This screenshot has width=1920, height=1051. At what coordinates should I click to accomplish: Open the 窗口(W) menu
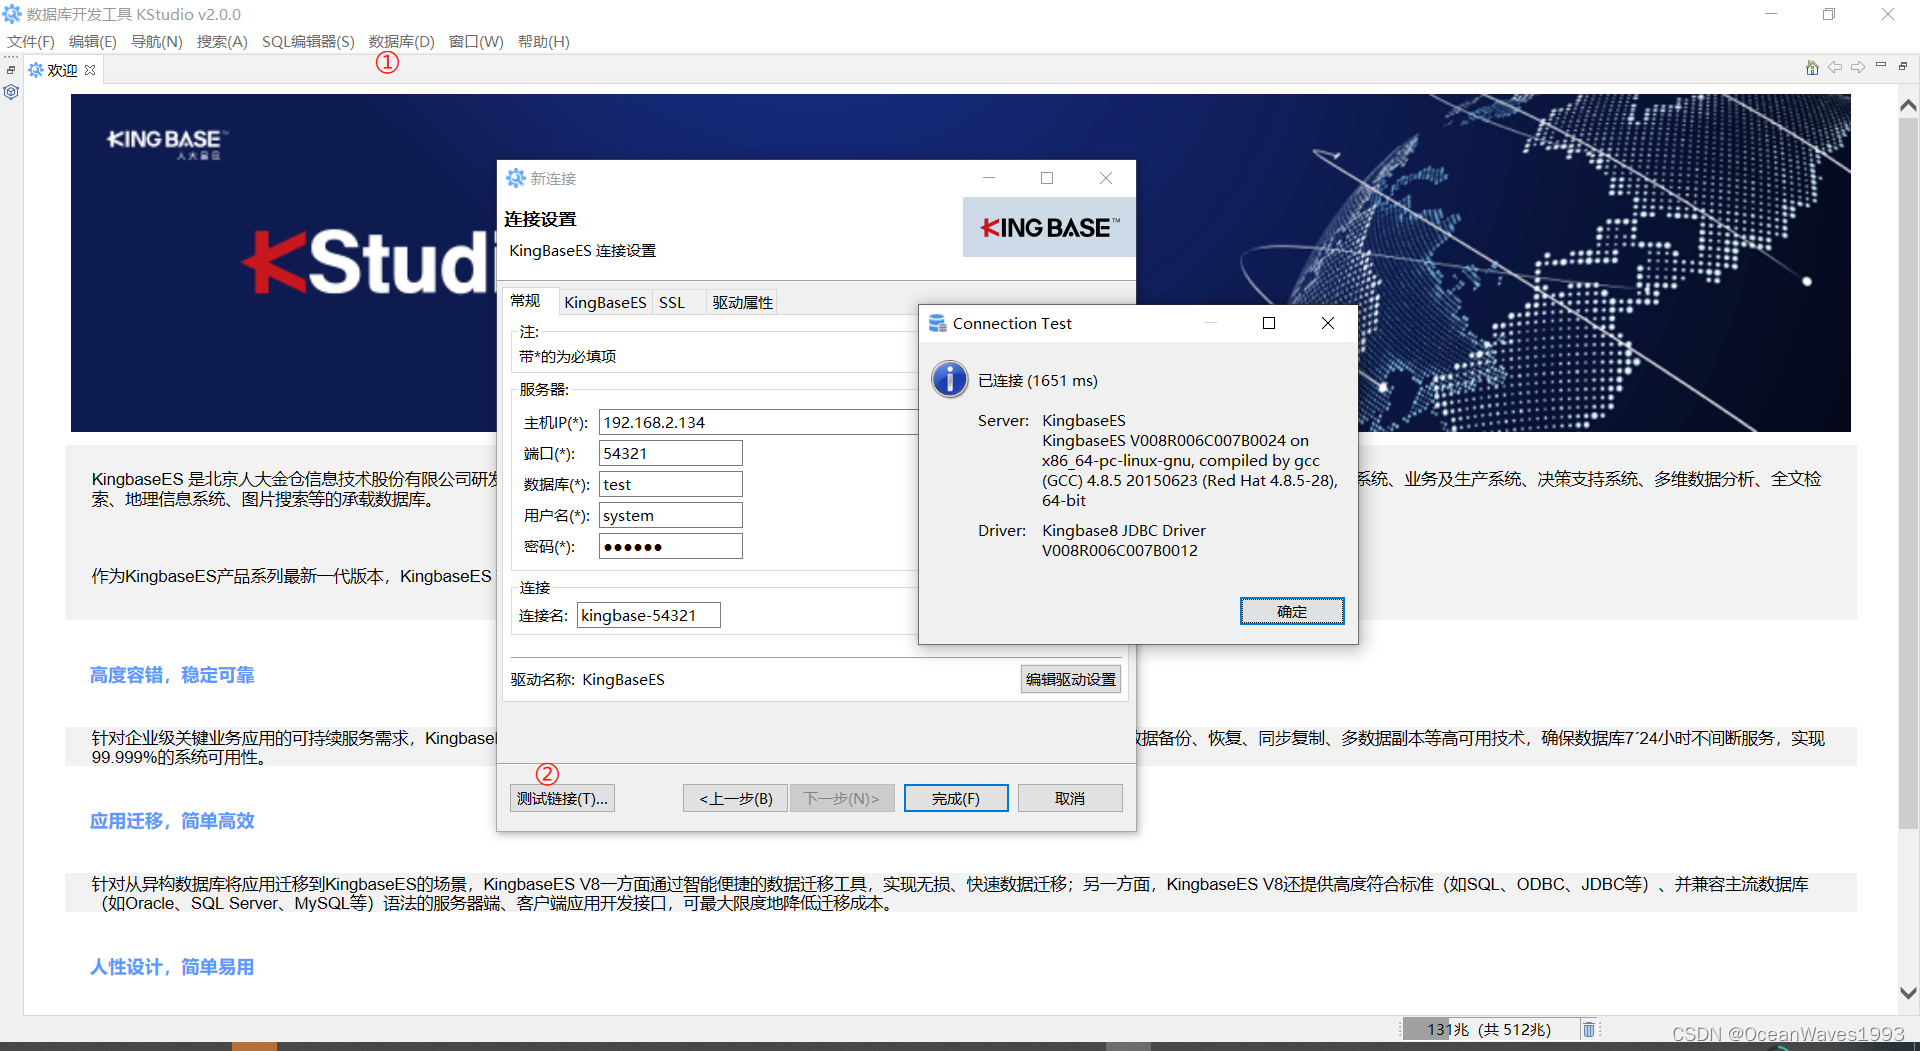pos(476,41)
